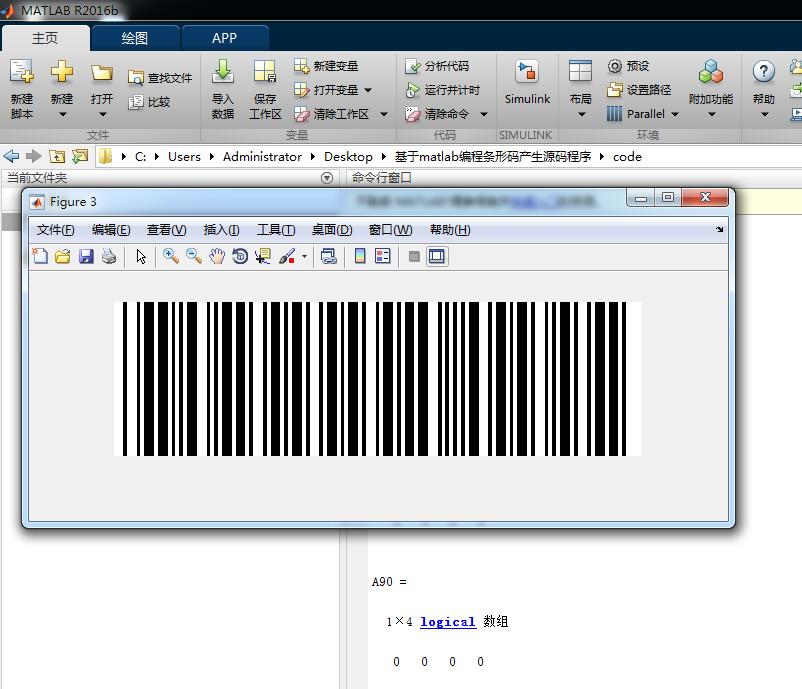Open File (文件) menu in Figure 3
Screen dimensions: 802x689
pyautogui.click(x=55, y=230)
